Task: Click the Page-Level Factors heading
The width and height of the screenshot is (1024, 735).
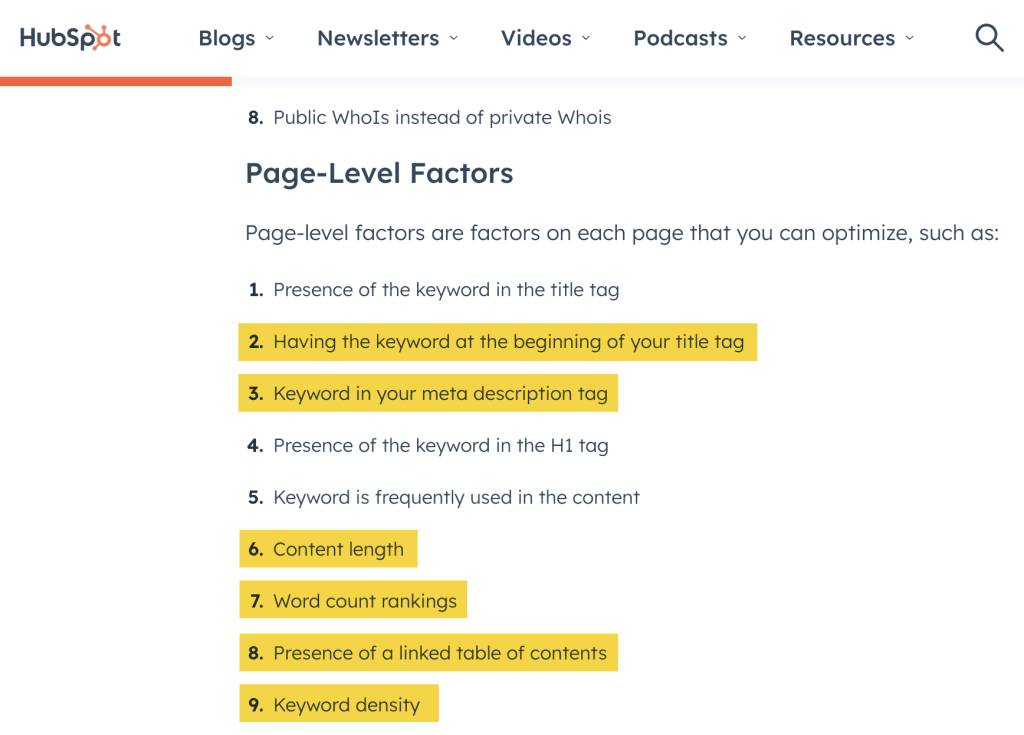Action: (x=379, y=173)
